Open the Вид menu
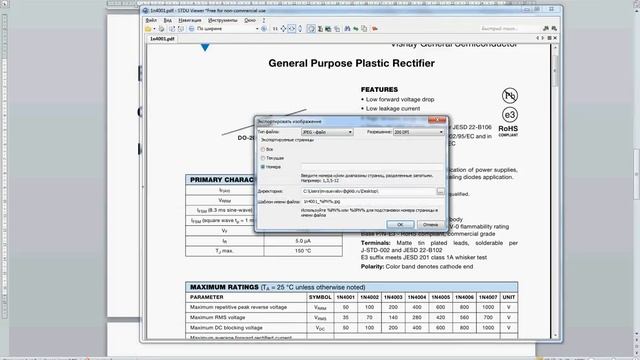The image size is (640, 360). pos(167,20)
